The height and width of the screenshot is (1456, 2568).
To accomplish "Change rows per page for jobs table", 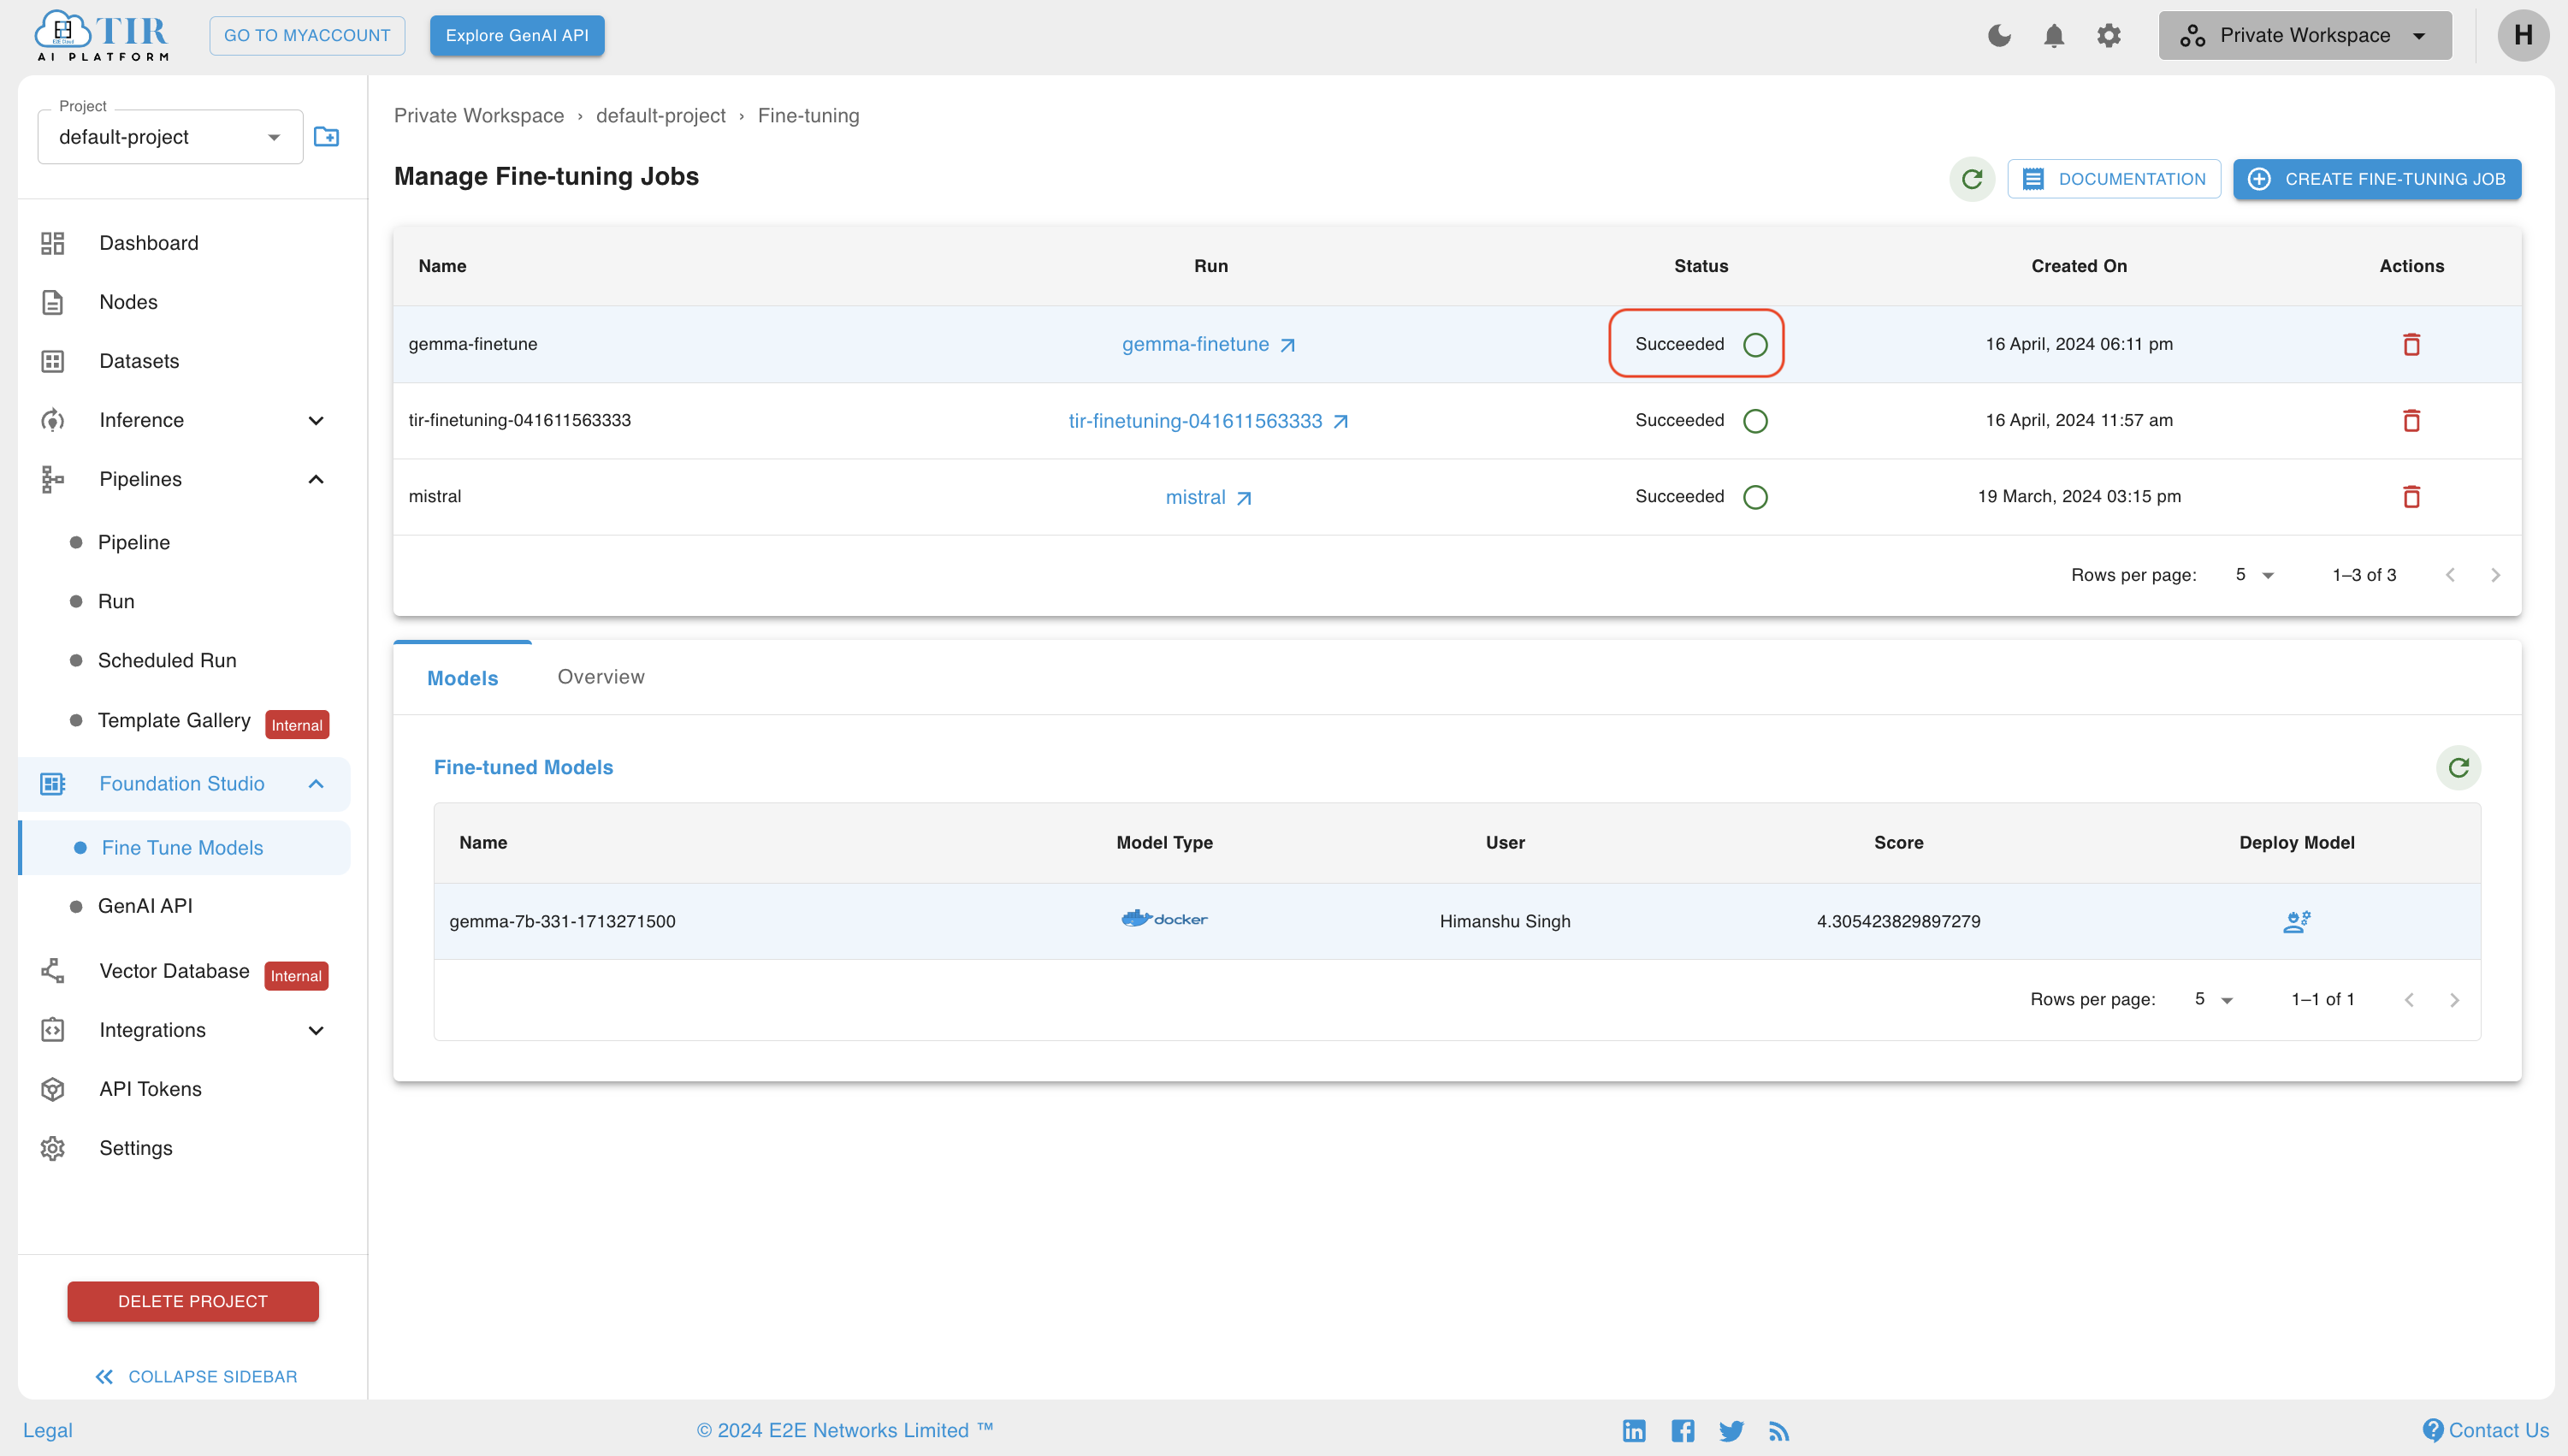I will 2254,575.
